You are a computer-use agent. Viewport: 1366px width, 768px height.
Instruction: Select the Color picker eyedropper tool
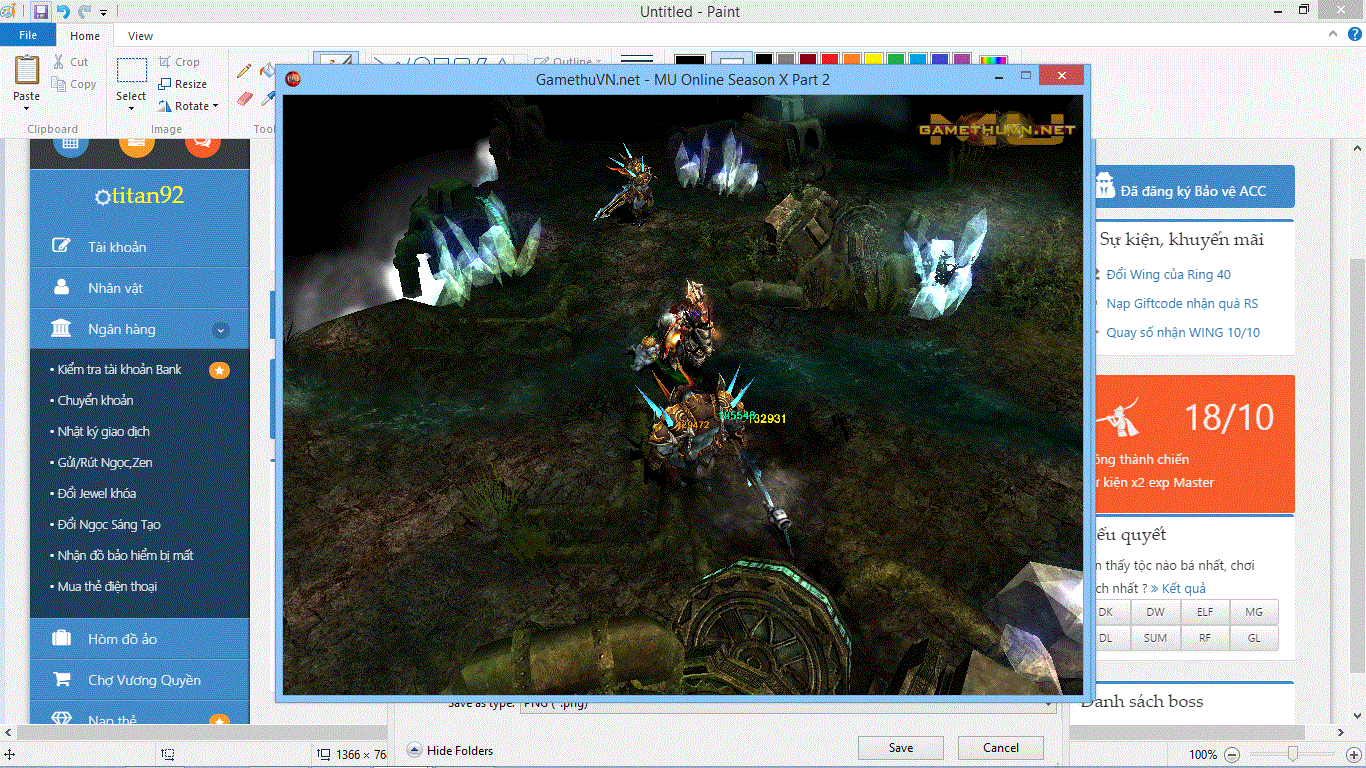pos(268,99)
